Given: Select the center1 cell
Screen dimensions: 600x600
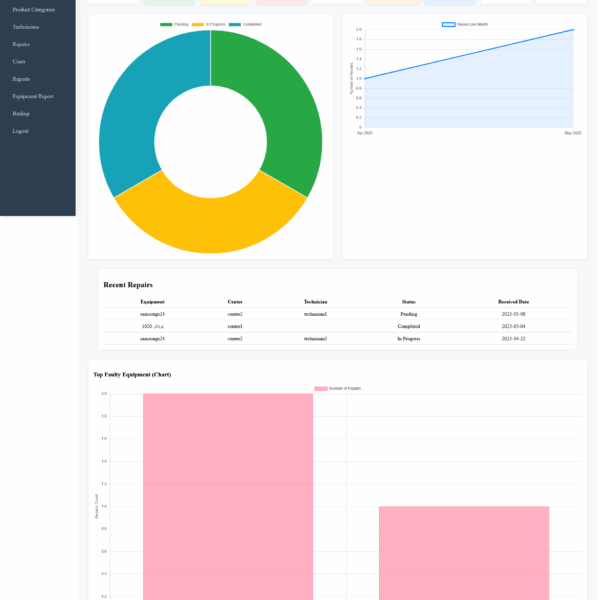Looking at the screenshot, I should click(x=235, y=326).
